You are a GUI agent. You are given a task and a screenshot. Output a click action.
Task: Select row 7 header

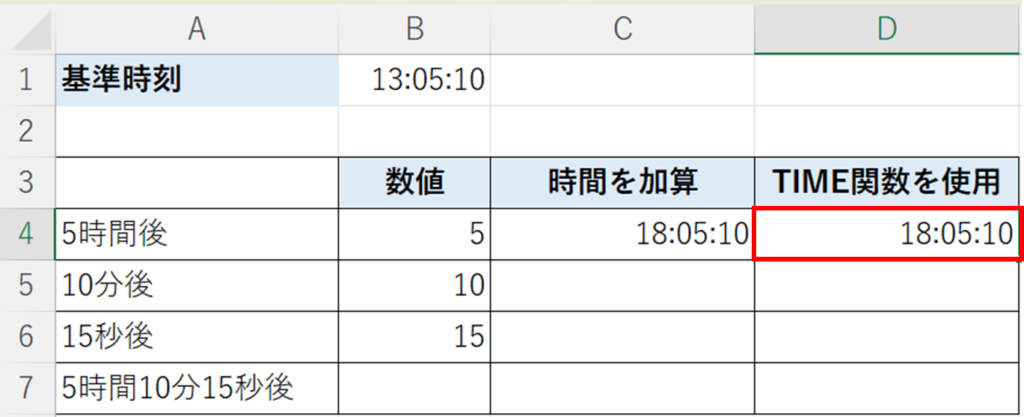pyautogui.click(x=27, y=388)
